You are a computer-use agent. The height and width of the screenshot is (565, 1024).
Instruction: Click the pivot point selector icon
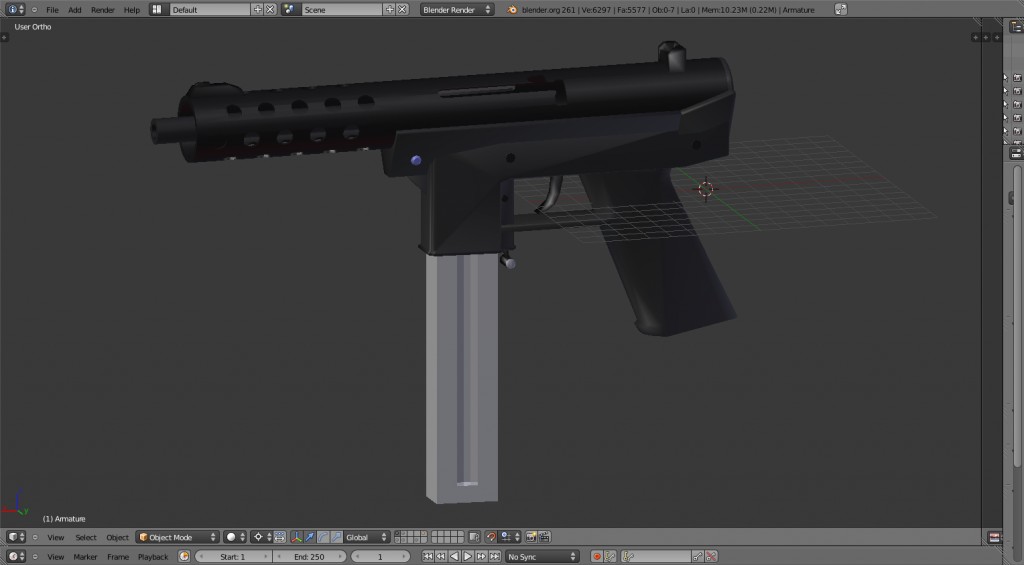click(x=261, y=537)
